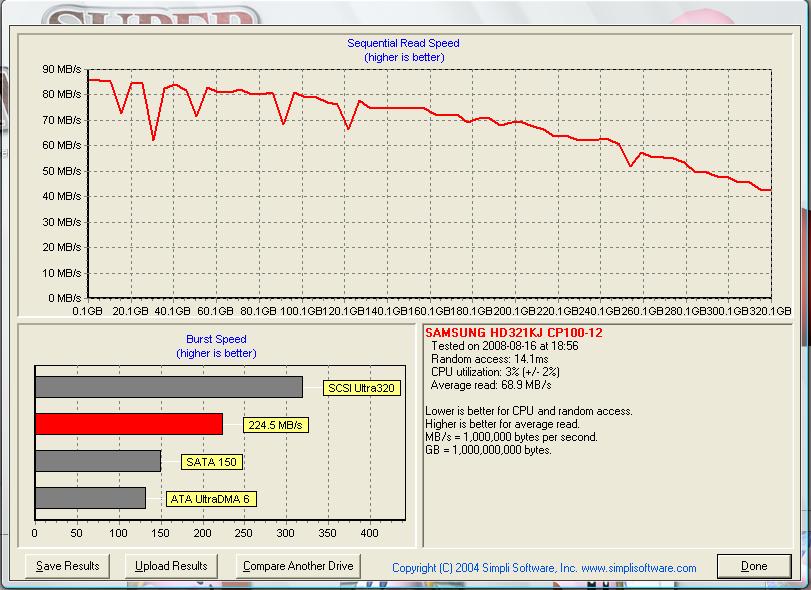Click the Burst Speed chart title
The width and height of the screenshot is (811, 590).
(x=216, y=339)
